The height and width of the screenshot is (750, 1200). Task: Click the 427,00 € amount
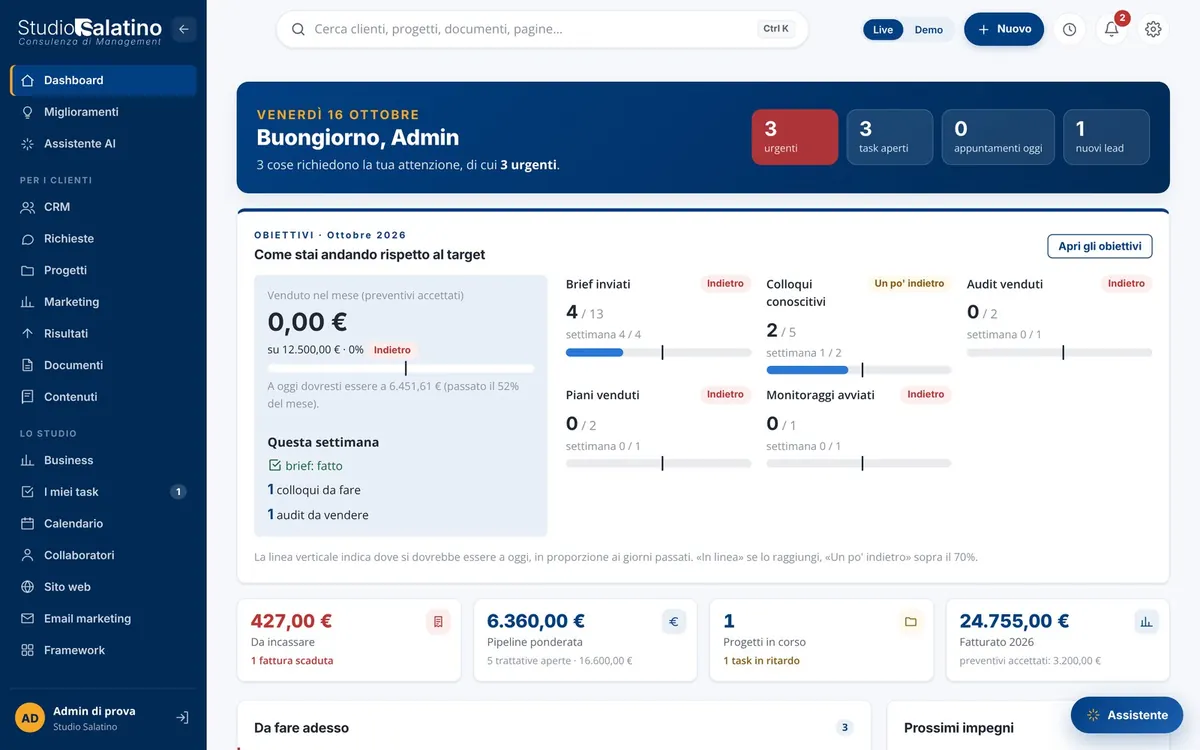(x=291, y=621)
